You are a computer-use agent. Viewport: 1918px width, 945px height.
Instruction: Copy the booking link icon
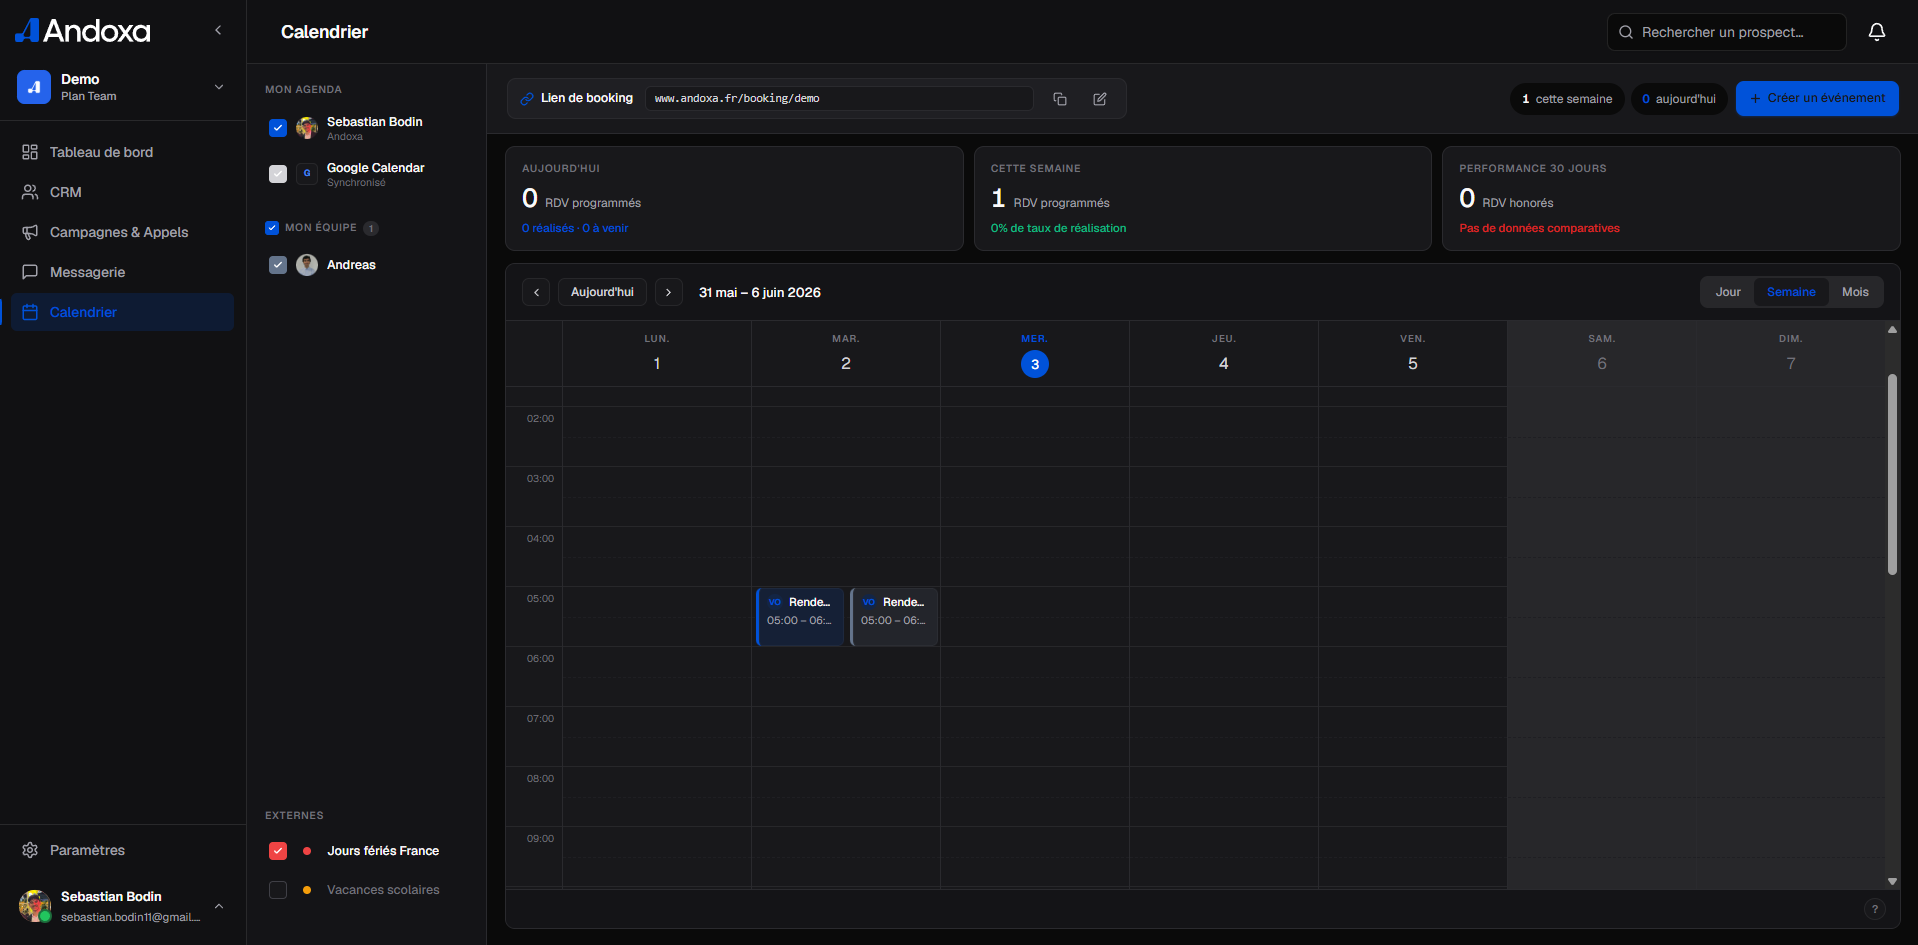(x=1060, y=99)
